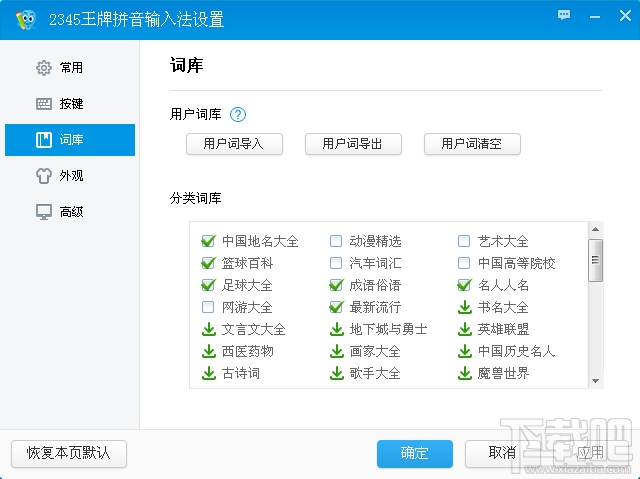Click 恢复本页默认 button
640x479 pixels.
point(69,453)
